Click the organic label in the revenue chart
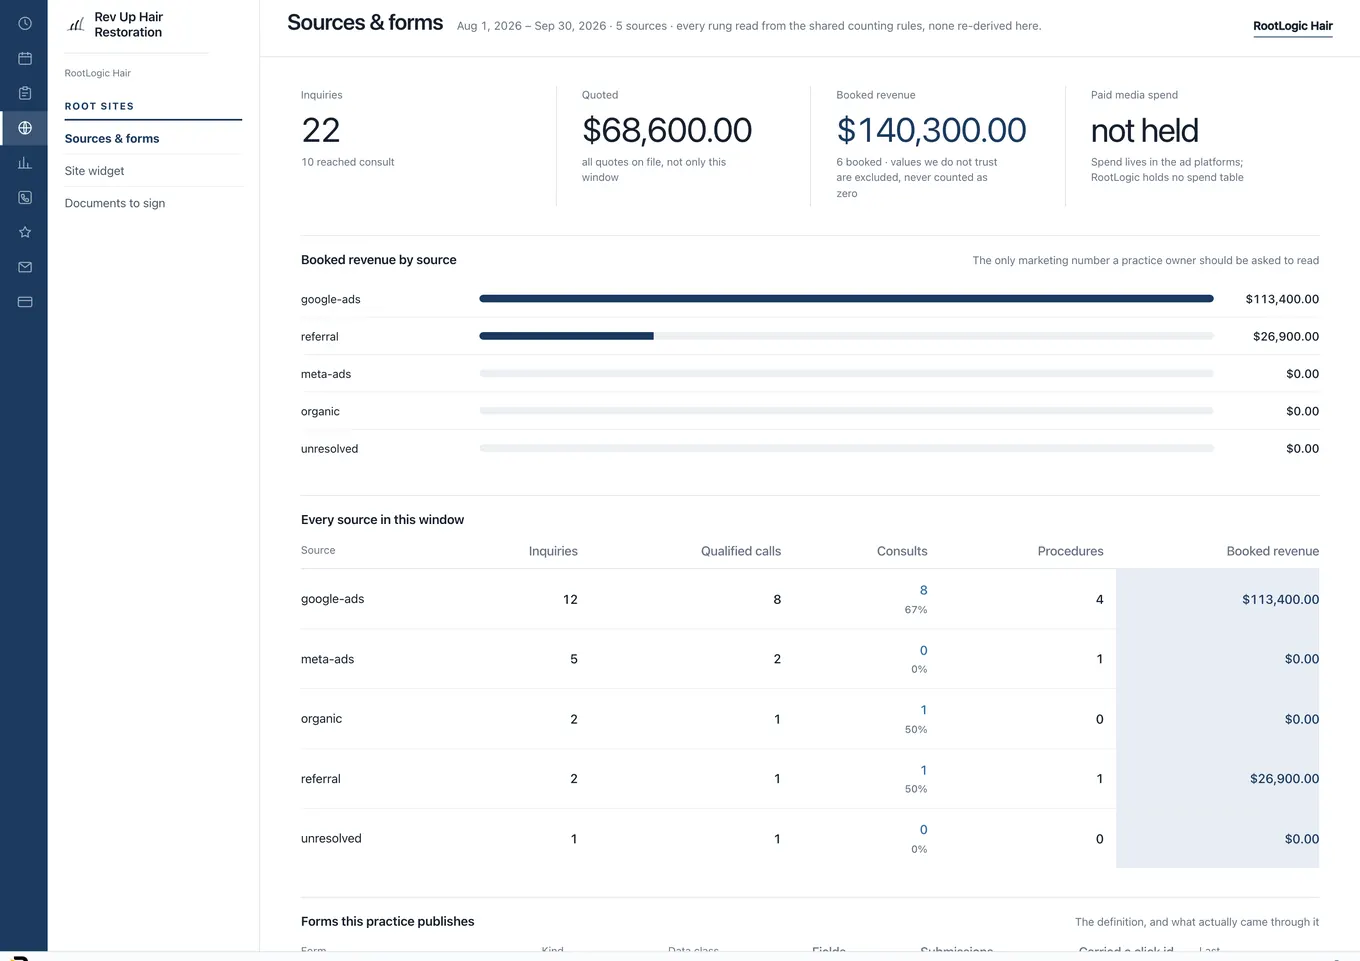Viewport: 1360px width, 961px height. click(320, 411)
